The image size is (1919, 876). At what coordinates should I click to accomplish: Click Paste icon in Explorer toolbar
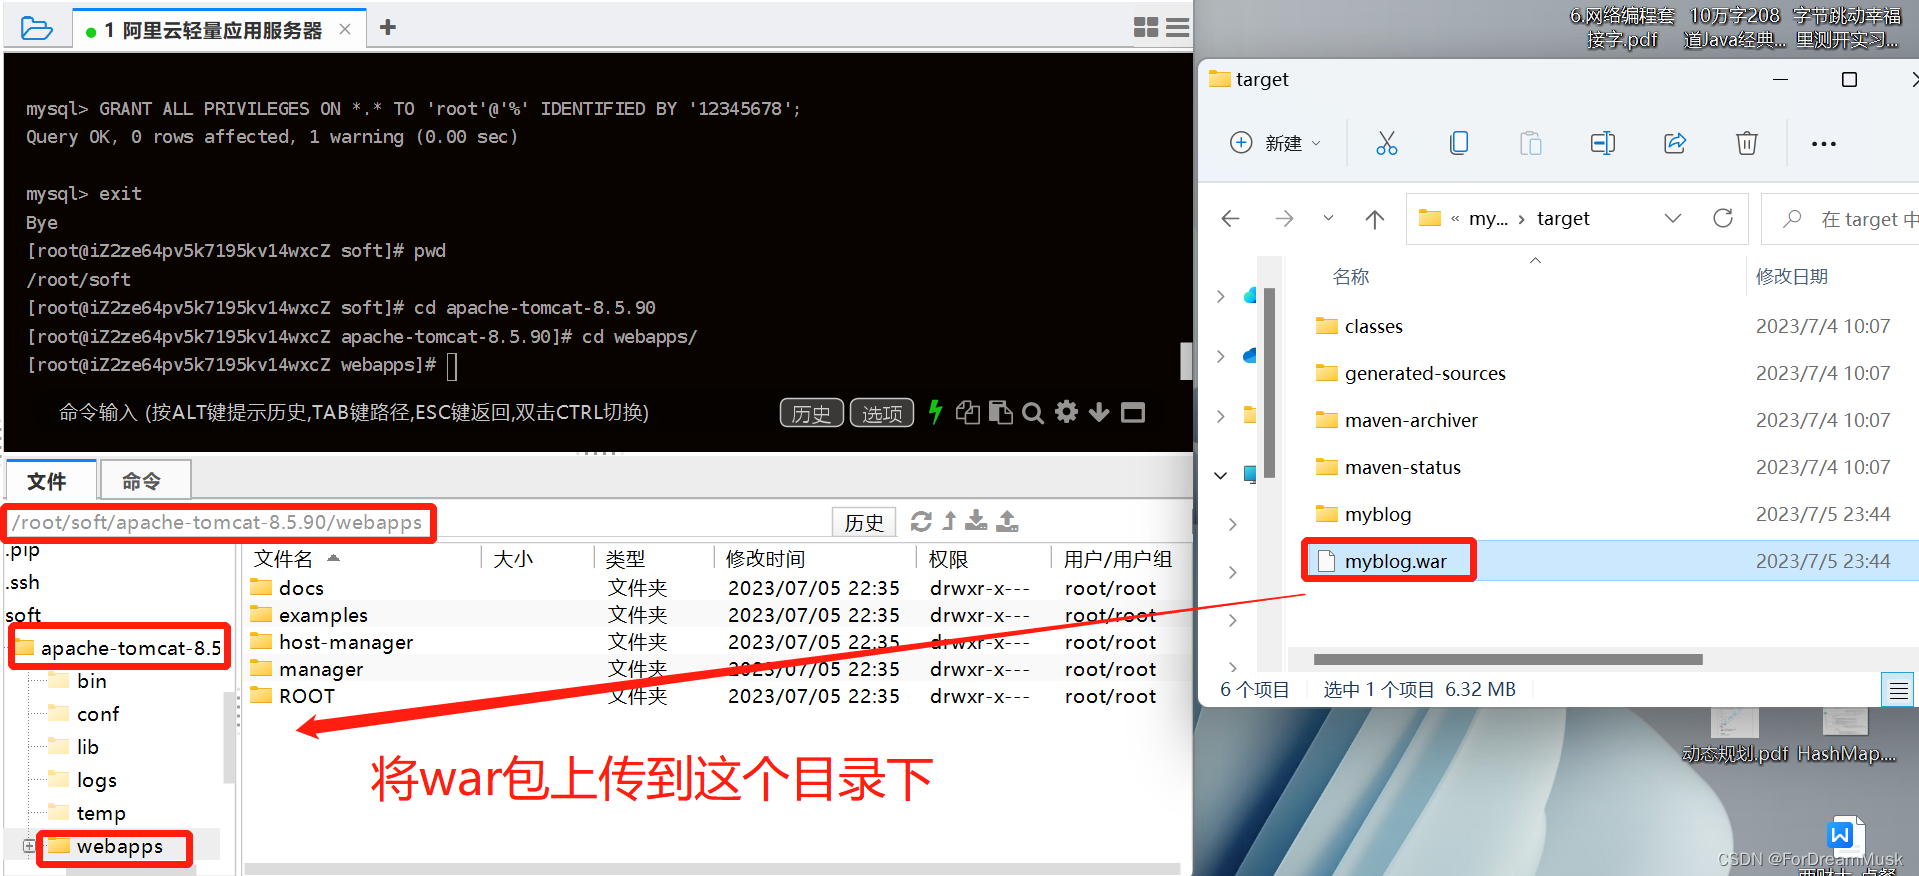point(1531,143)
